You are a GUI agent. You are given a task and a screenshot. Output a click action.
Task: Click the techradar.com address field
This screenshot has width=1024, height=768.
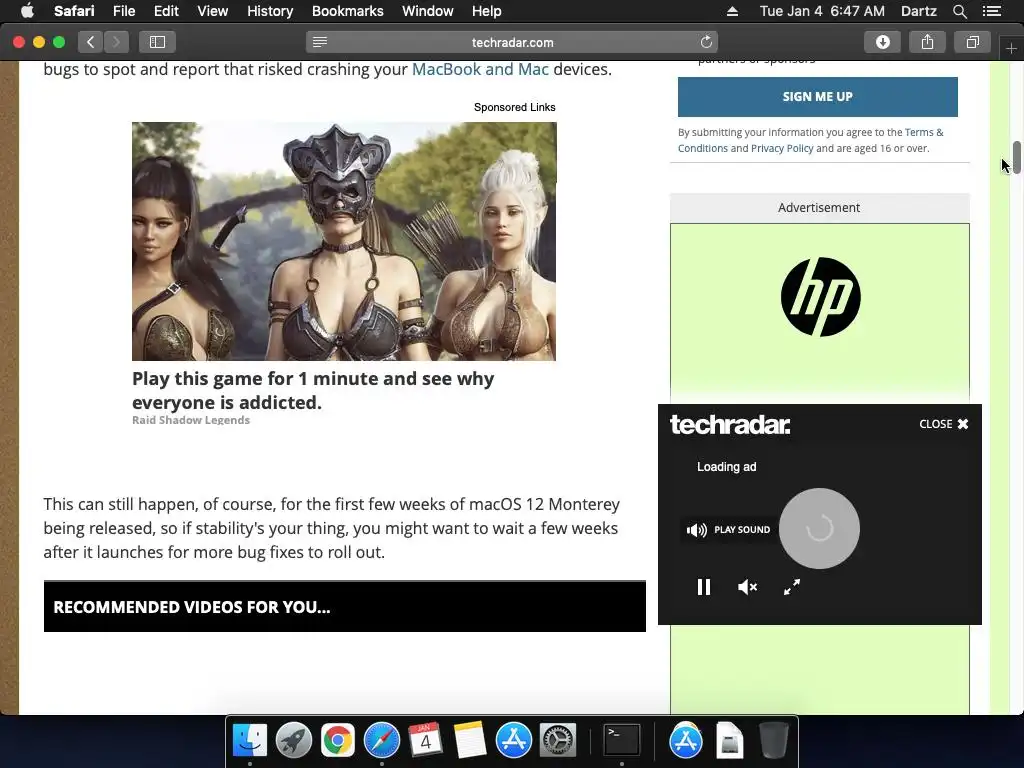click(x=512, y=42)
